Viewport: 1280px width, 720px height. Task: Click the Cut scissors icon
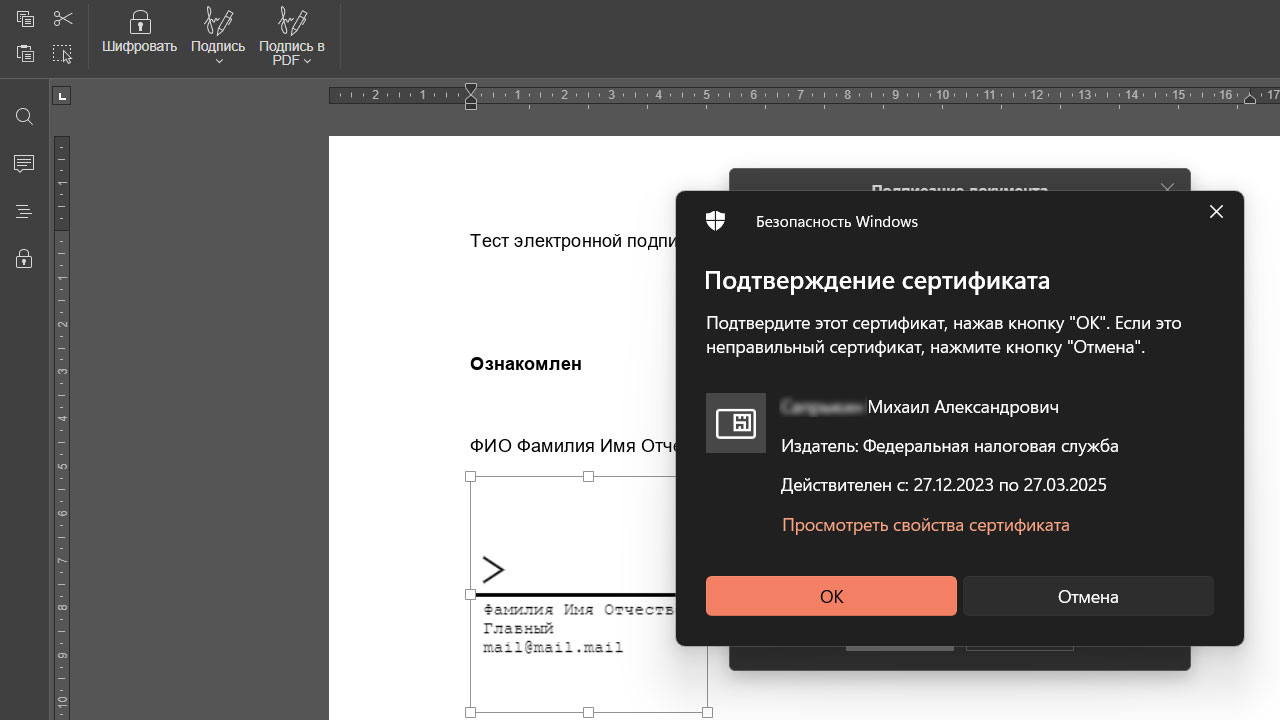click(63, 19)
